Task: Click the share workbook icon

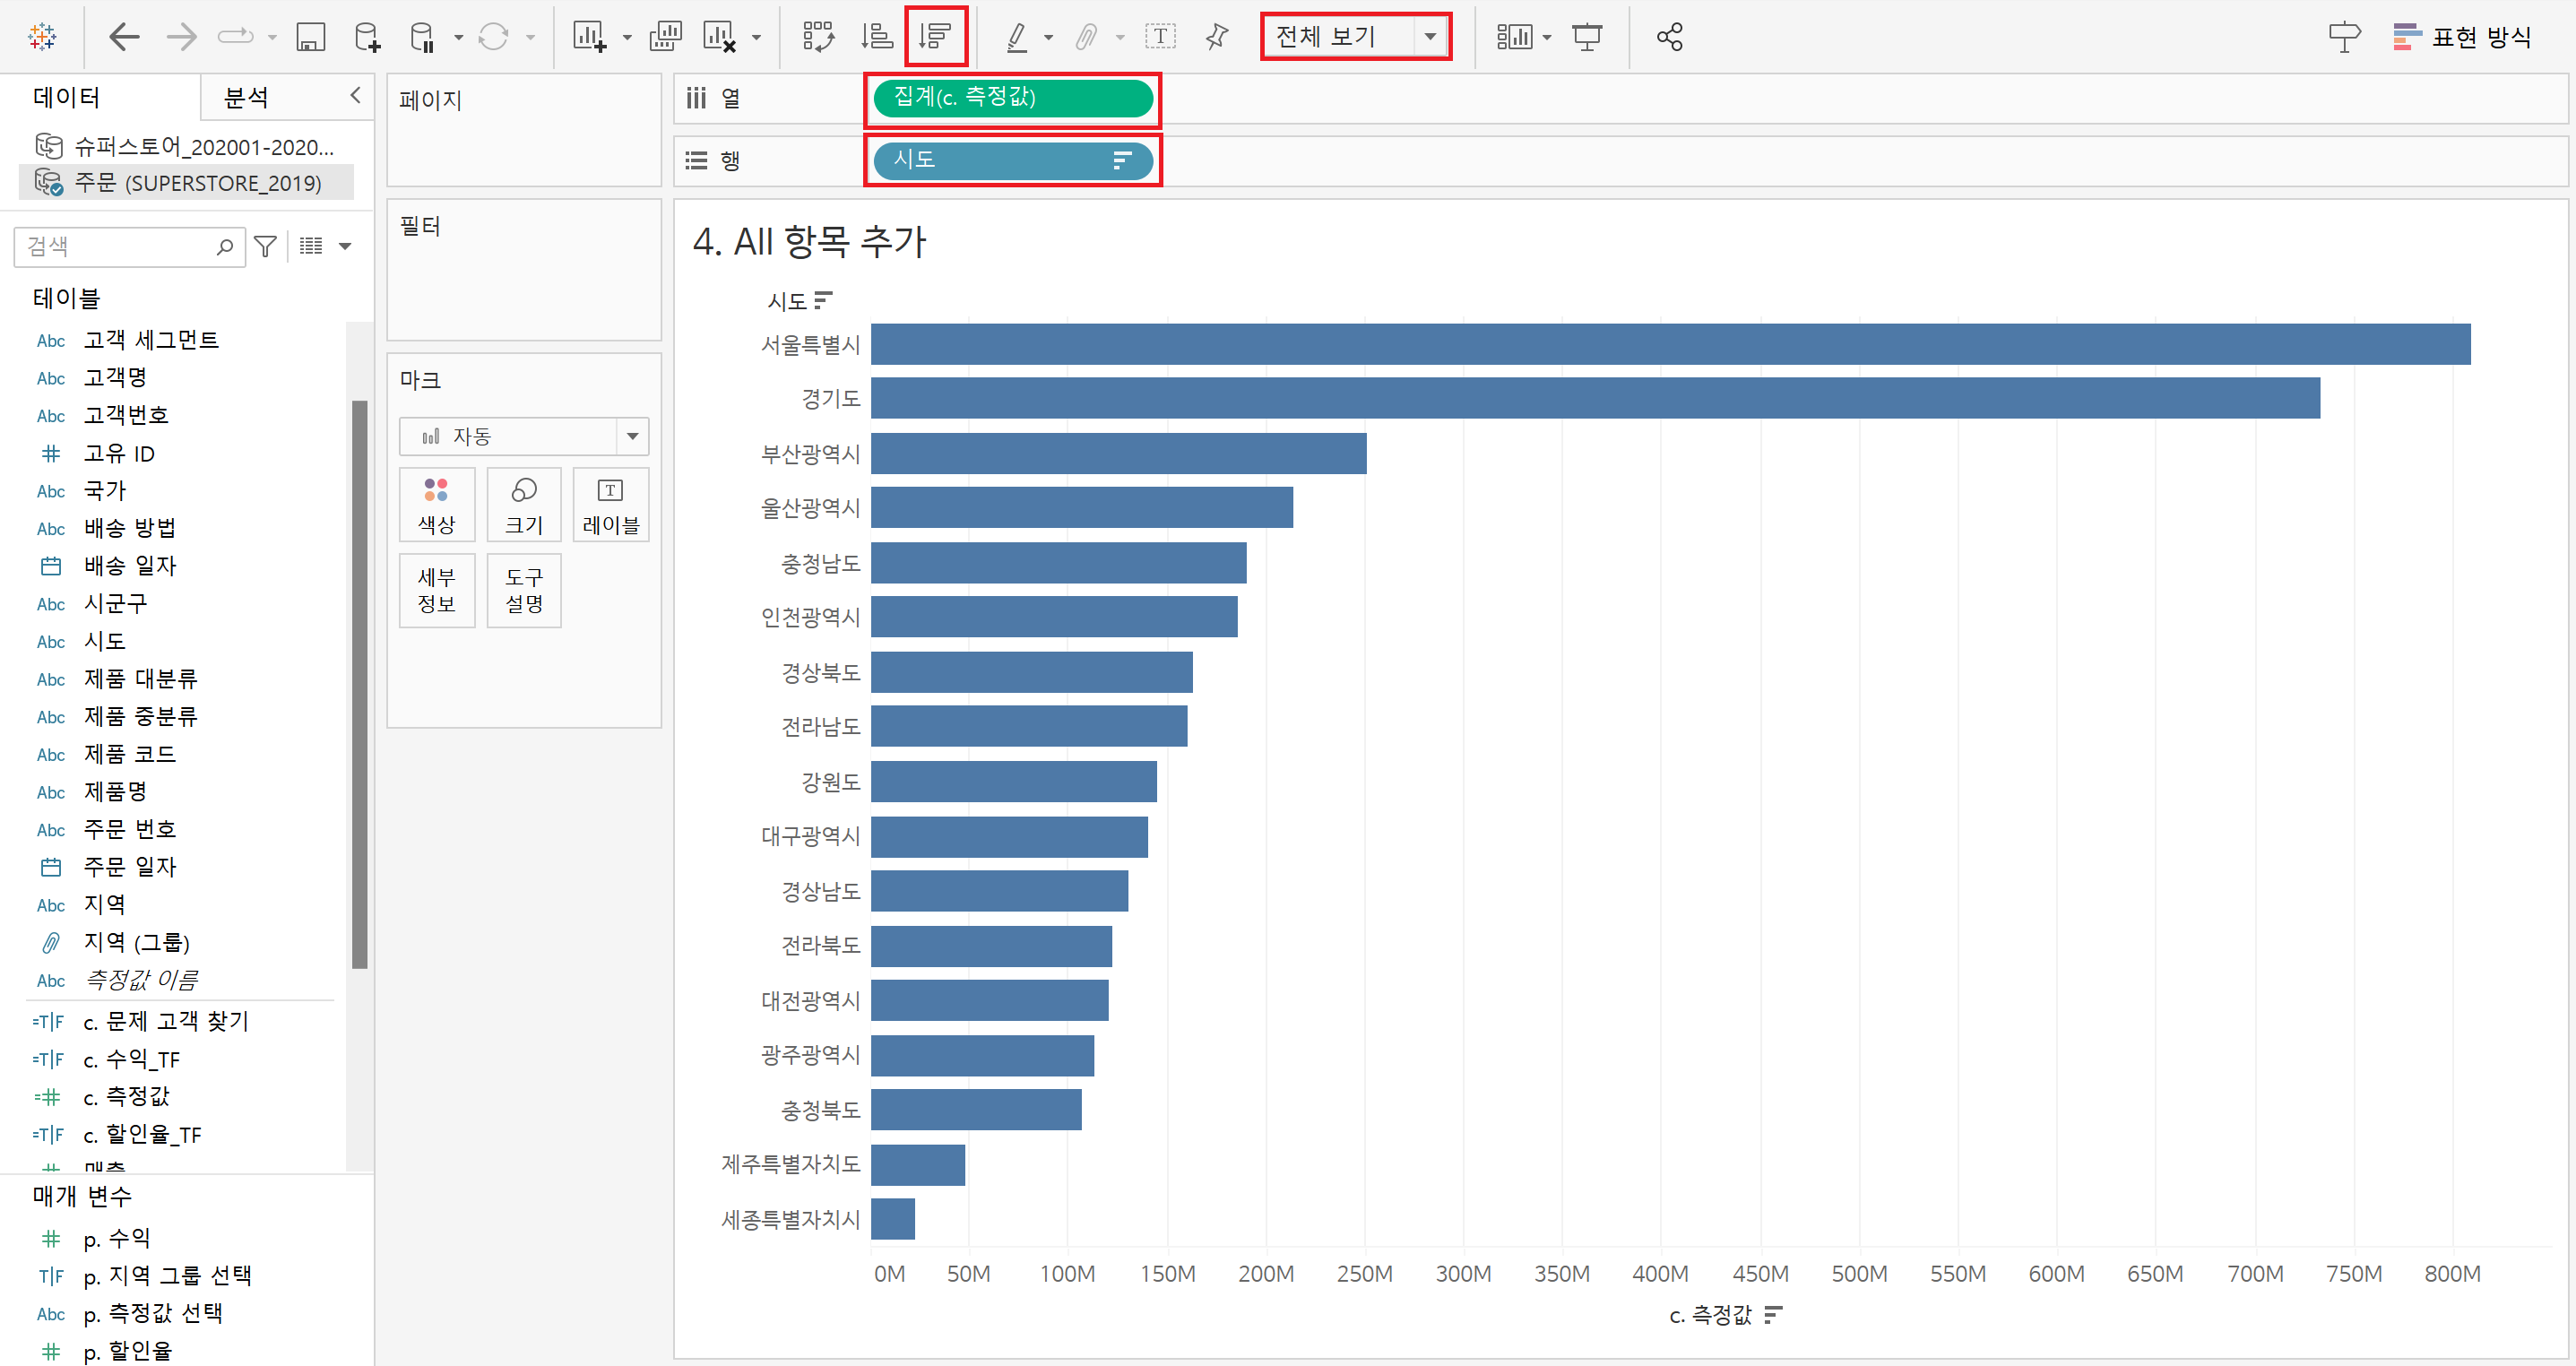Action: pos(1669,37)
